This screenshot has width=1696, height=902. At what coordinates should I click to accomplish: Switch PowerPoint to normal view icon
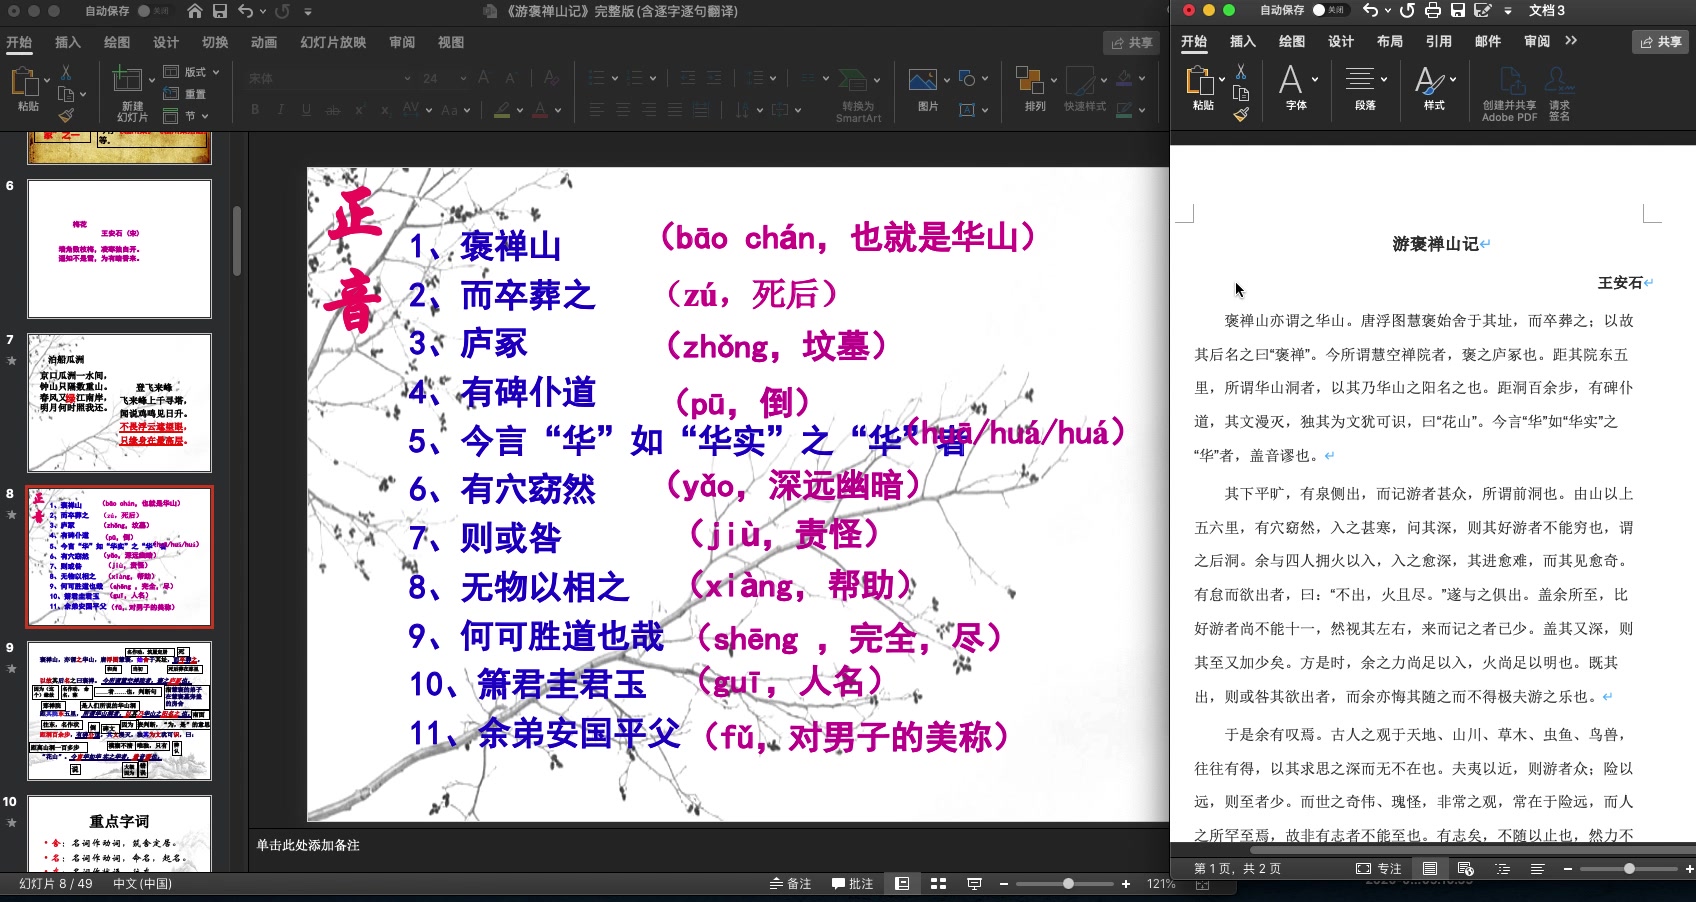coord(902,884)
